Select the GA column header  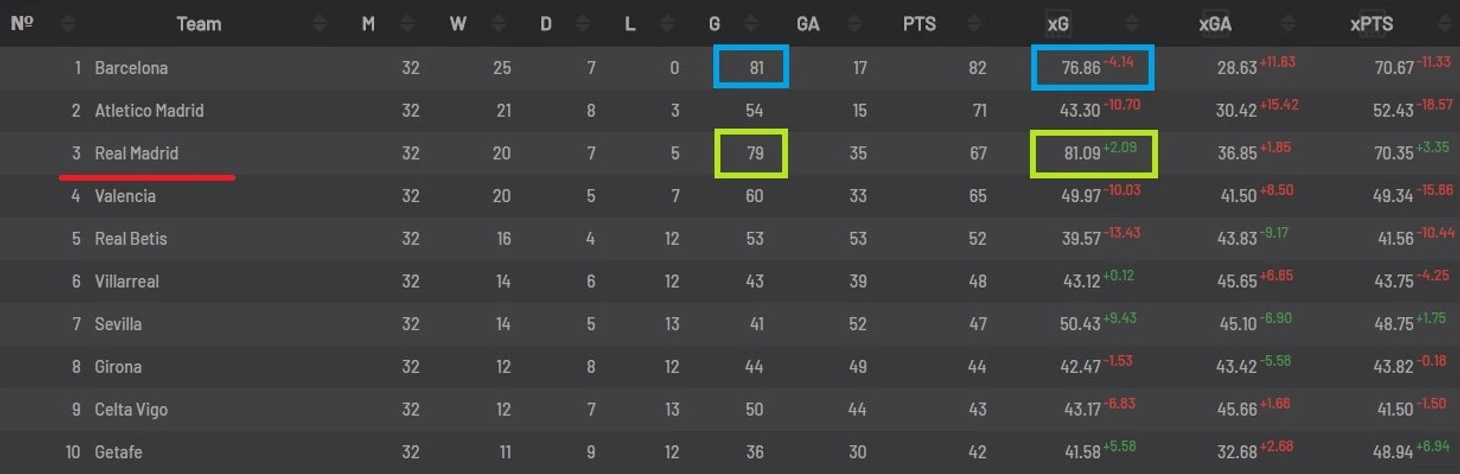808,24
